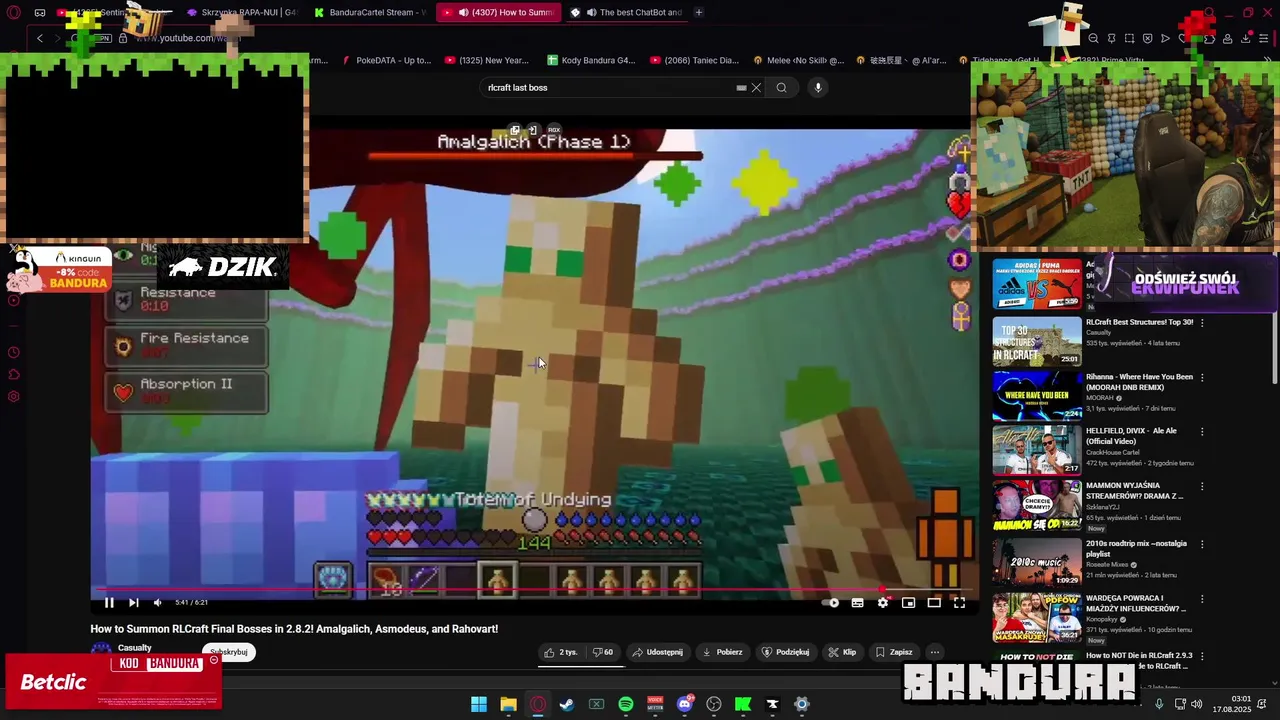1280x720 pixels.
Task: Open 'Melee <No Skill>' bookmark
Action: point(798,60)
